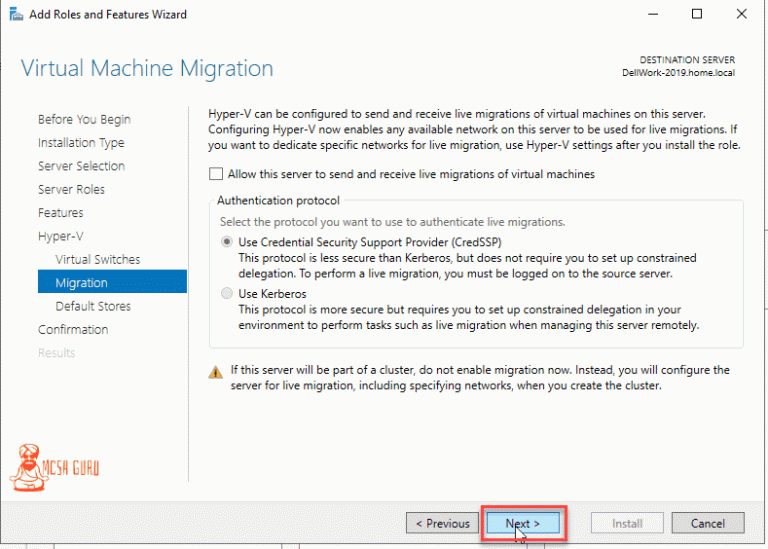Go to Before You Begin step
768x549 pixels.
[x=84, y=119]
